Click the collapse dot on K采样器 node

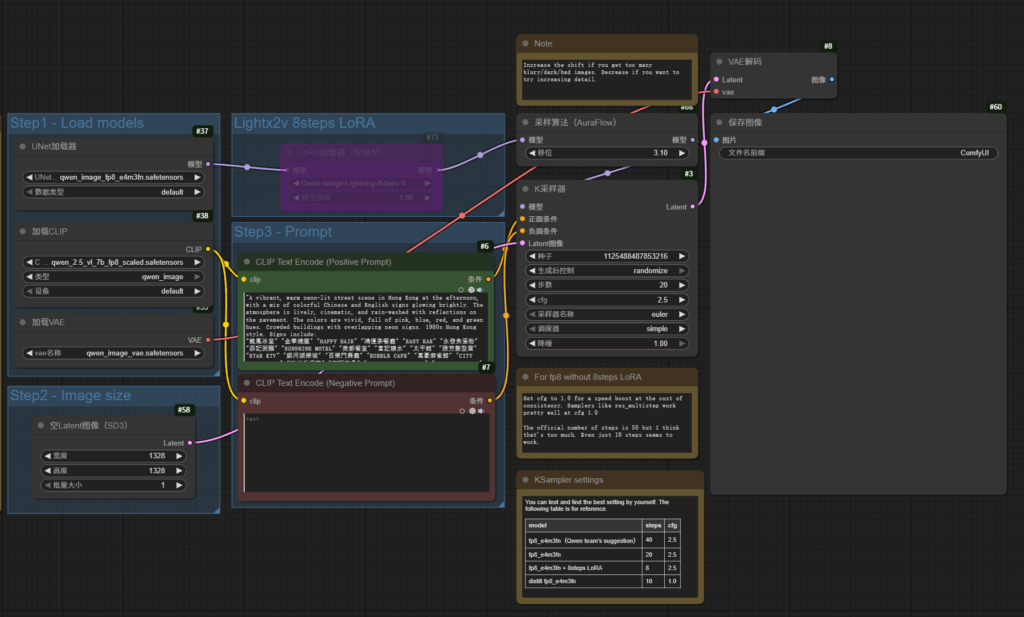526,188
